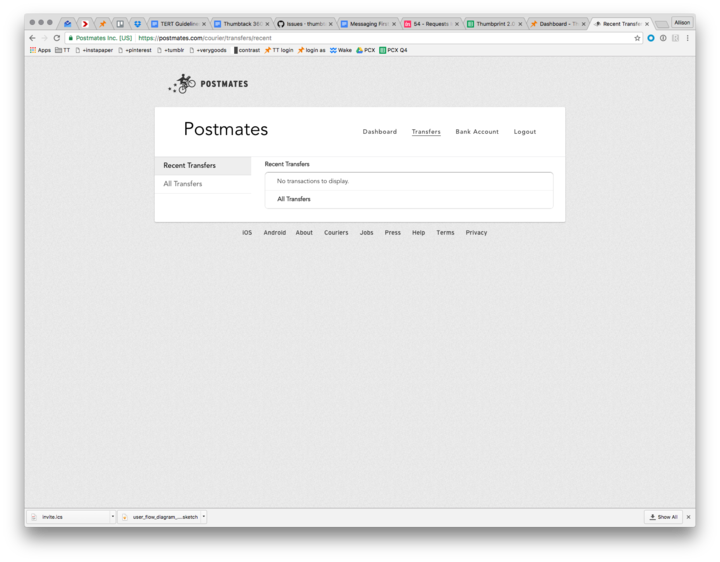Image resolution: width=720 pixels, height=562 pixels.
Task: Open the 'login as' bookmark
Action: click(311, 50)
